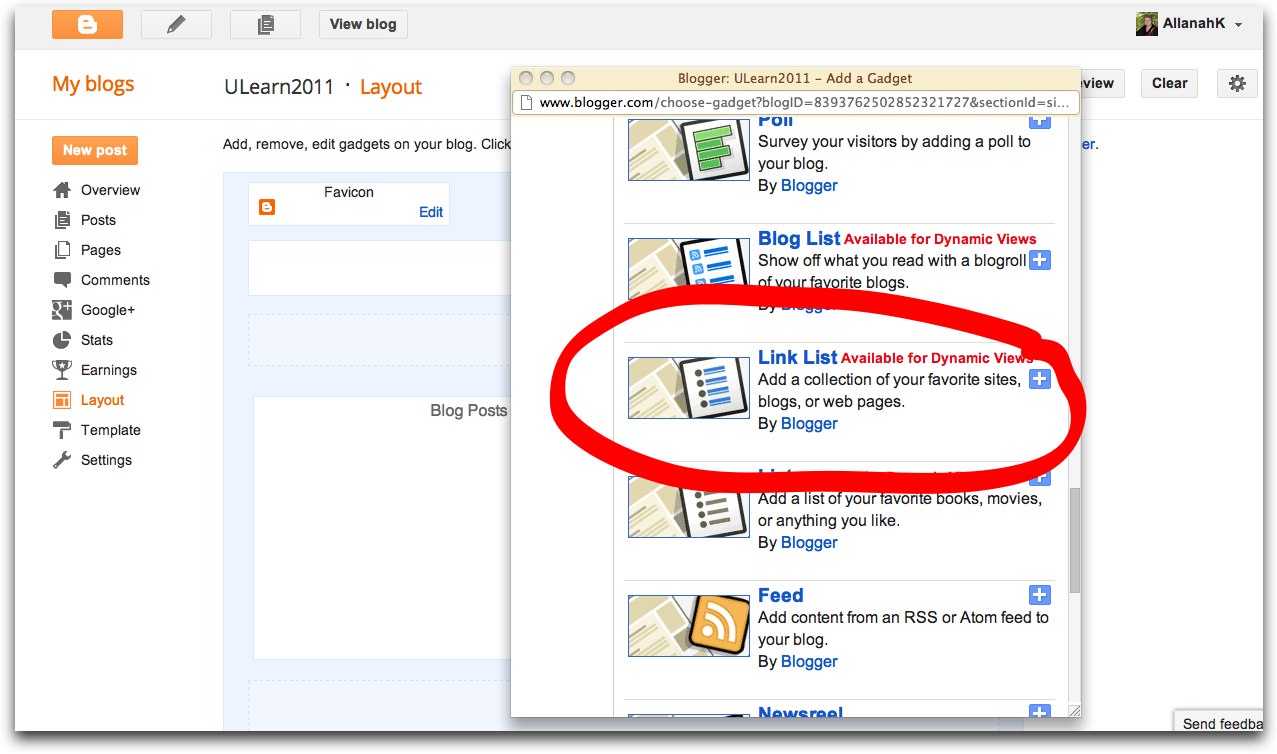Select Google+ in the sidebar

coord(108,310)
